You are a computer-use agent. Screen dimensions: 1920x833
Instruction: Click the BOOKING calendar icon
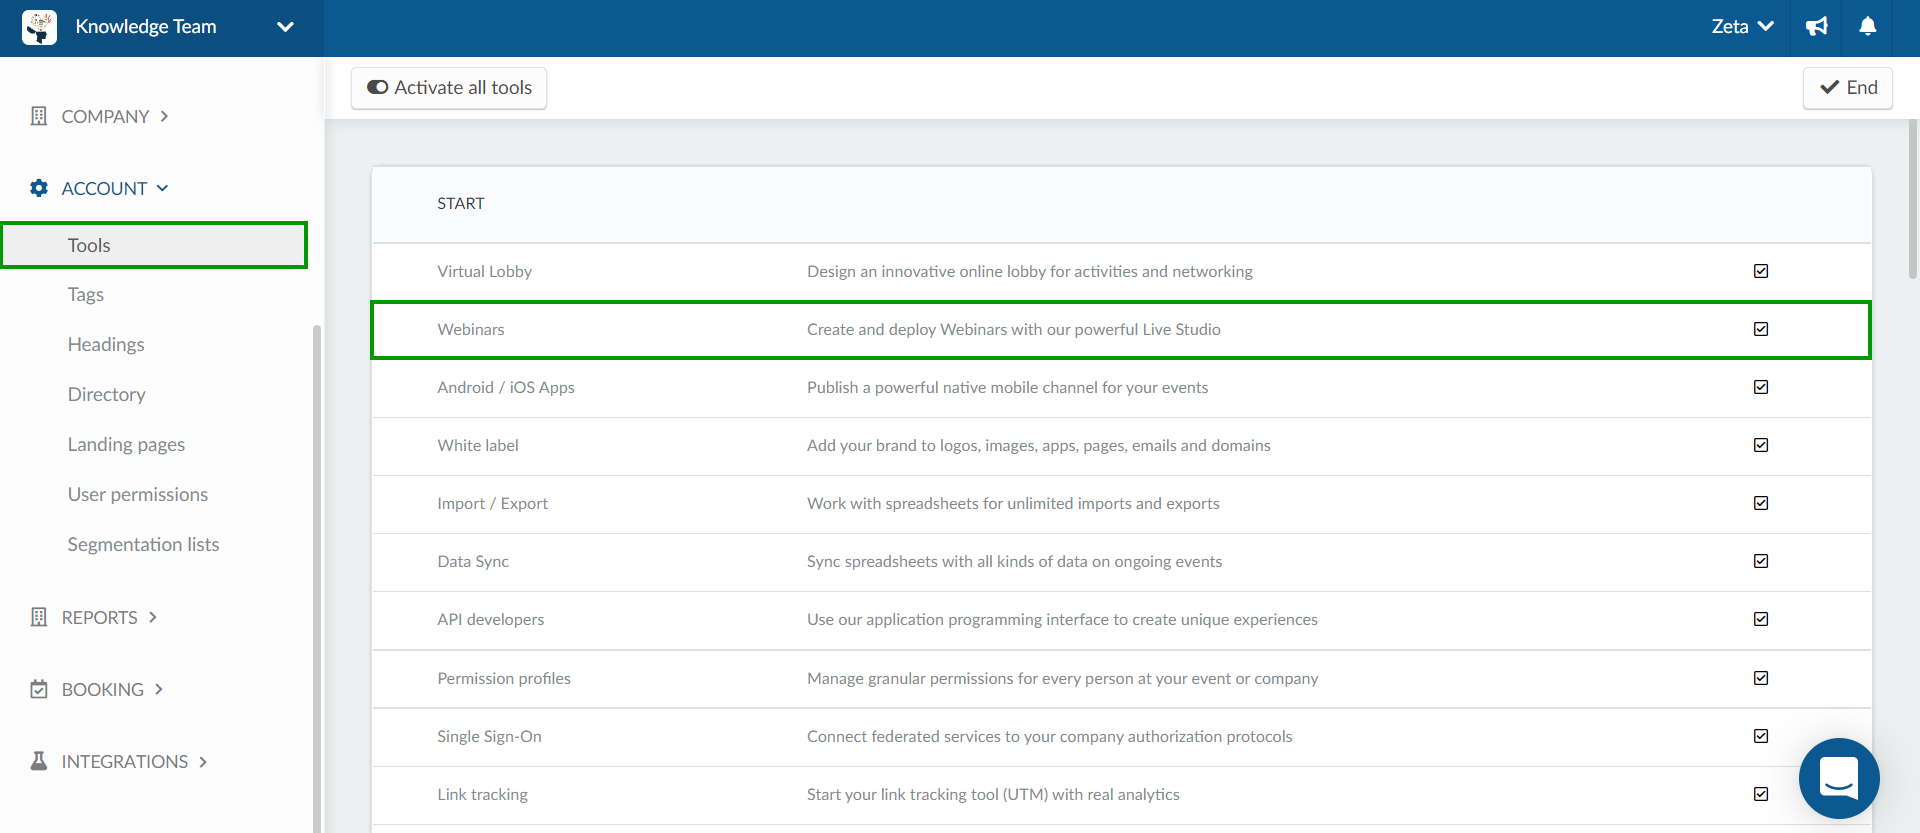pos(39,689)
